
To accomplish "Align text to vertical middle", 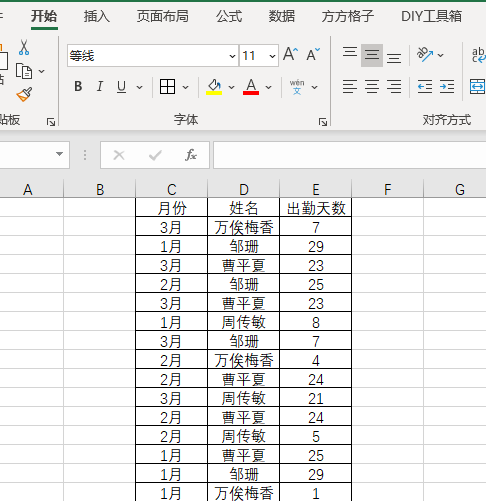I will point(372,55).
